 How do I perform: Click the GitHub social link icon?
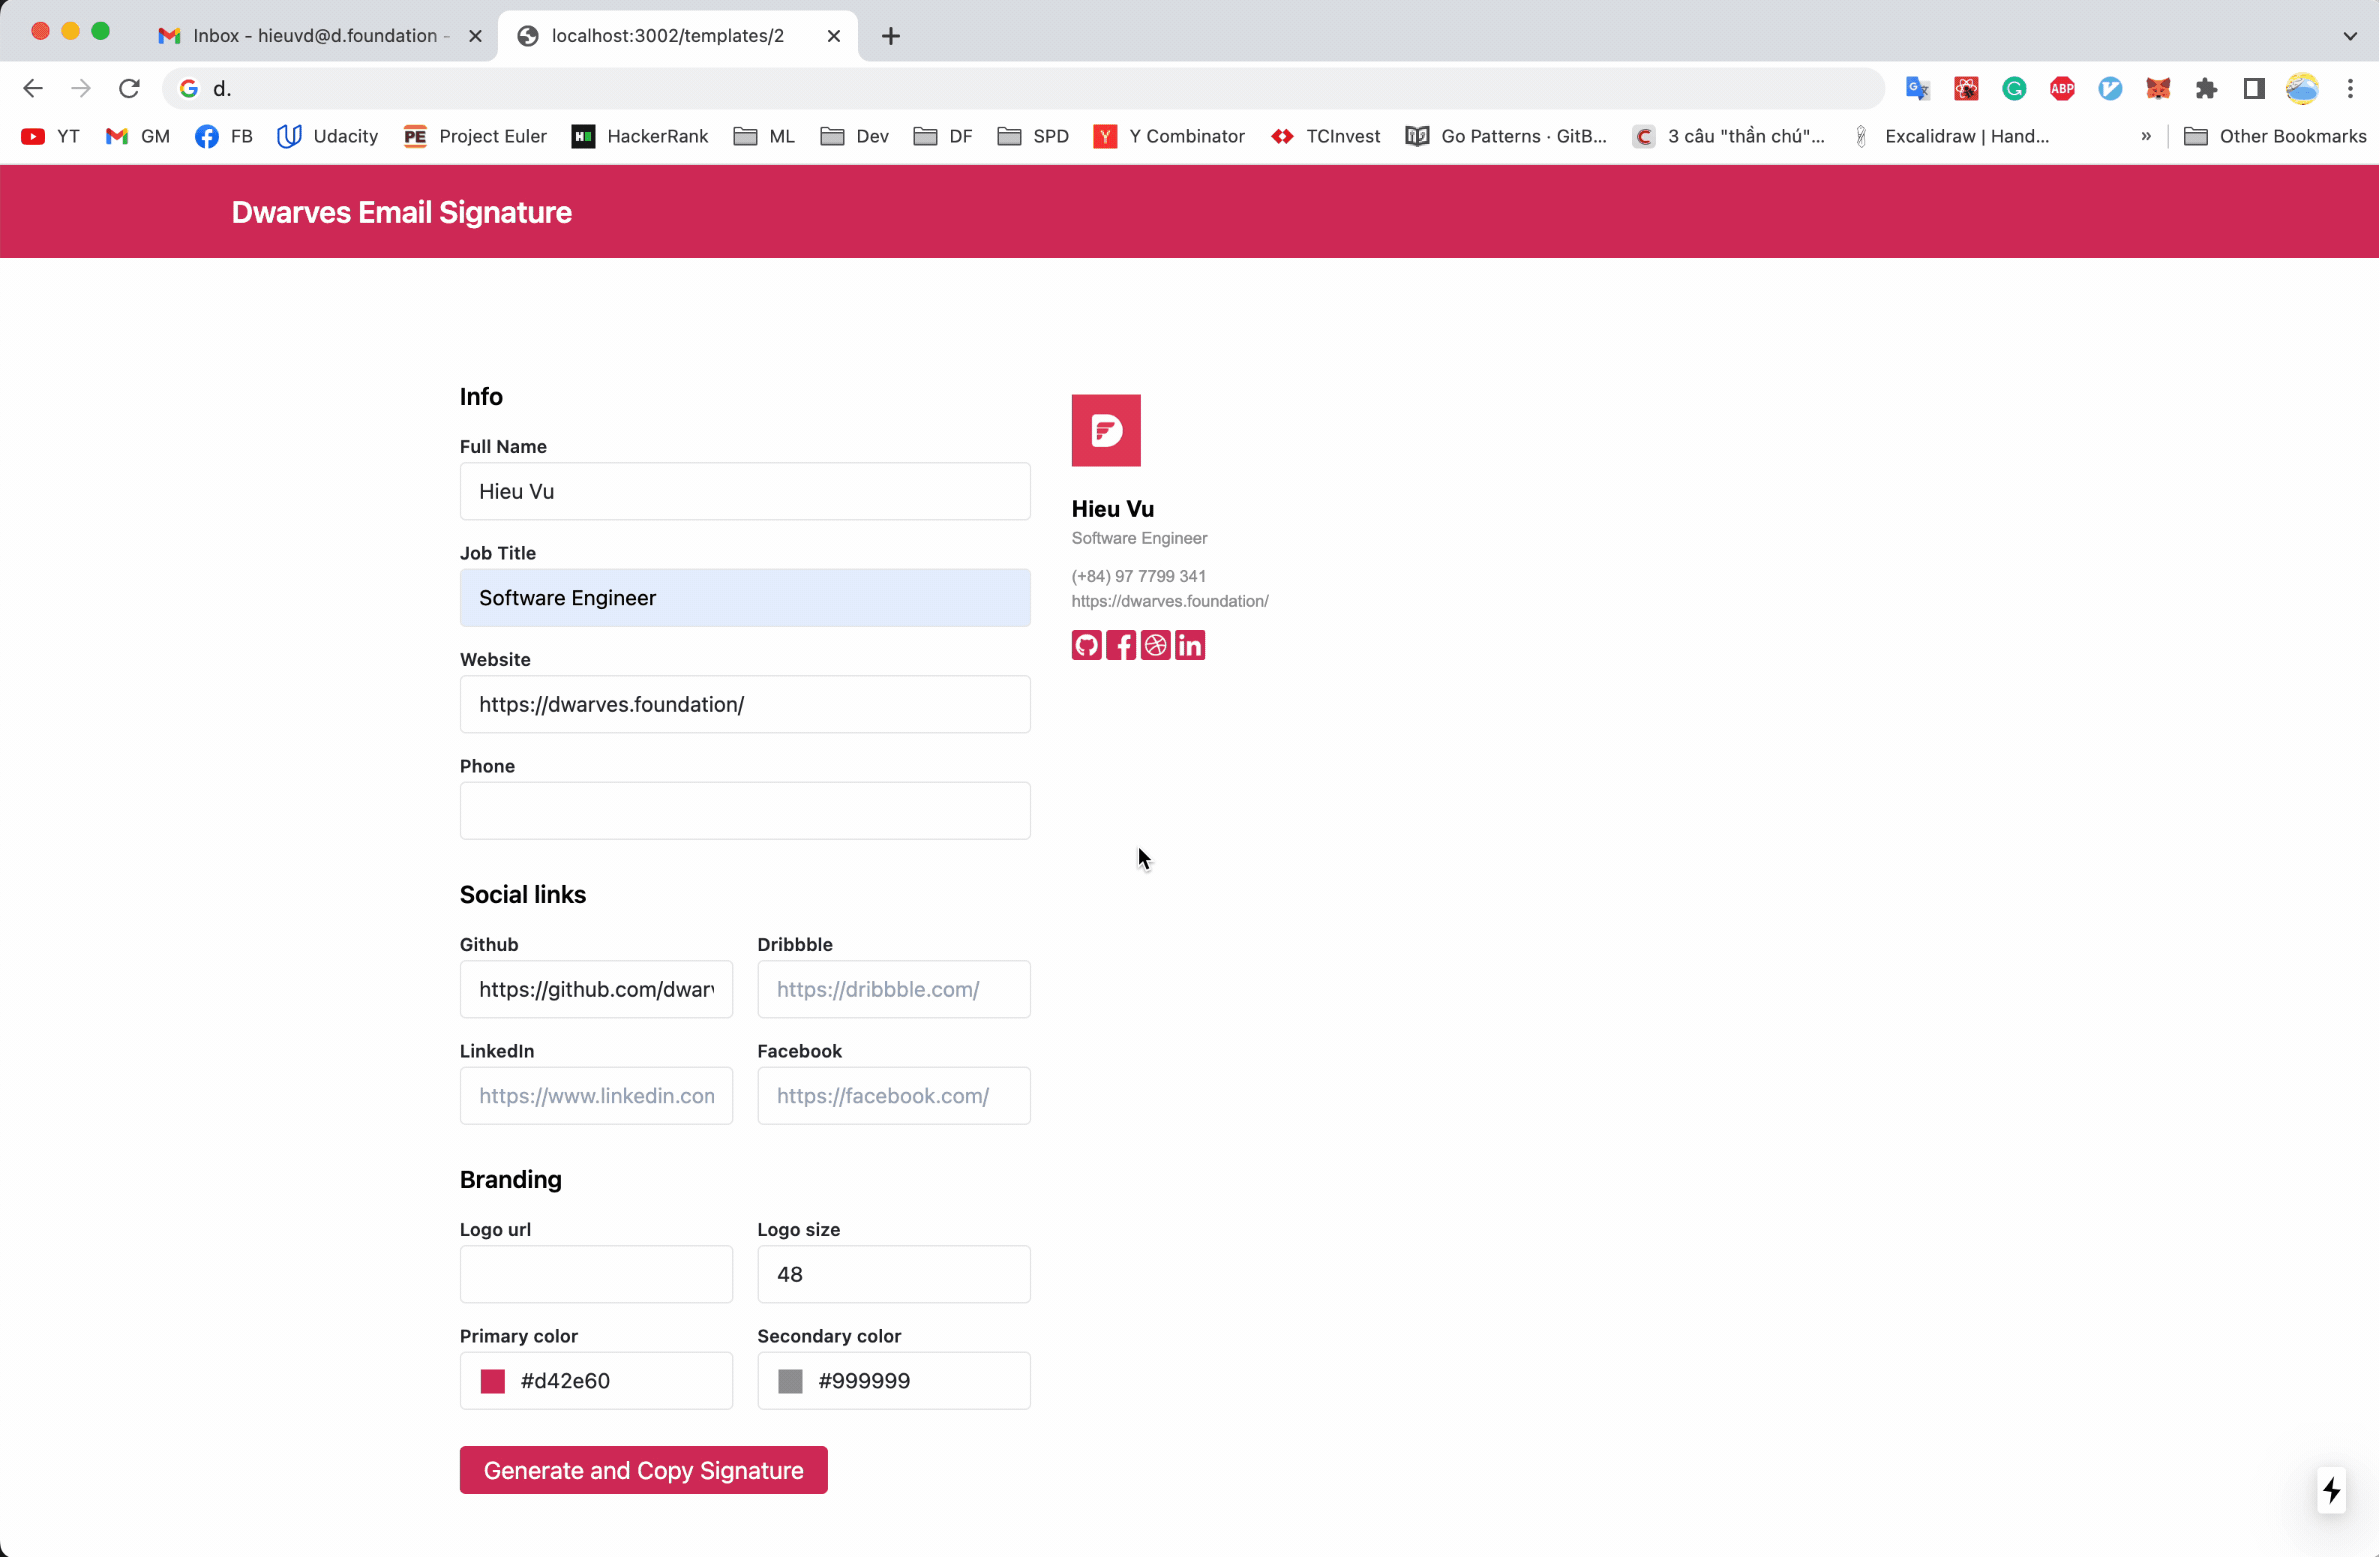(1086, 645)
